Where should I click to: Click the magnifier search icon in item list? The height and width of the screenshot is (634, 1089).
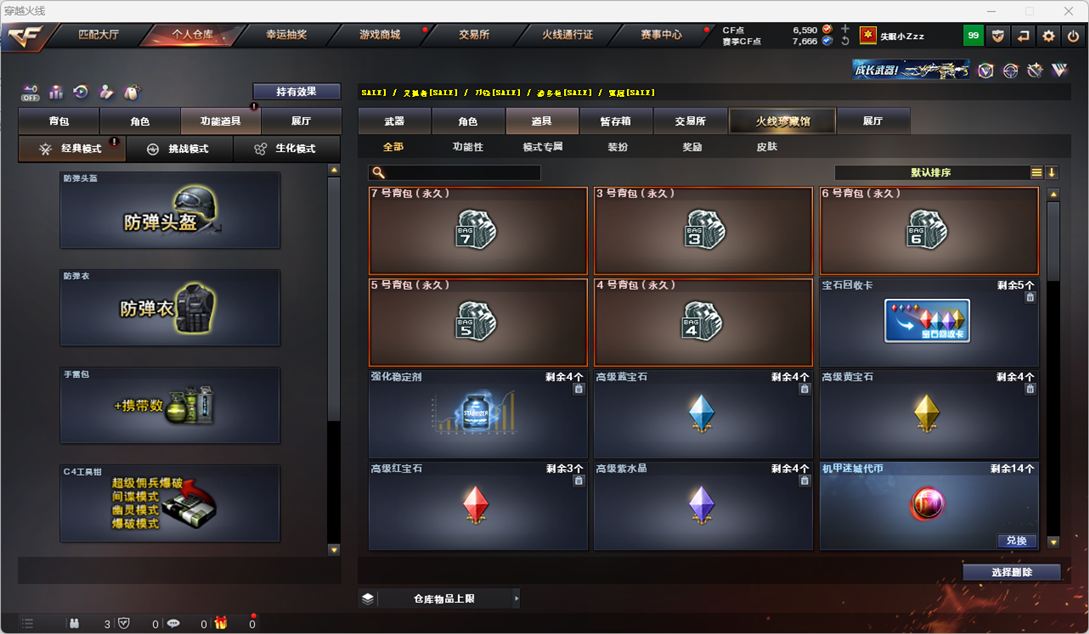[x=379, y=172]
